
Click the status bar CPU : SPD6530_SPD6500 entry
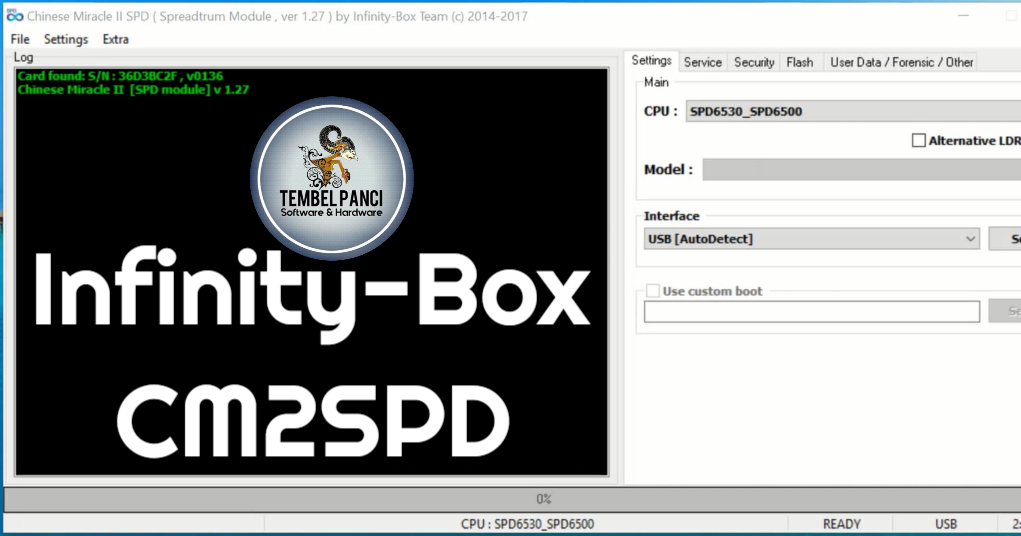[526, 524]
